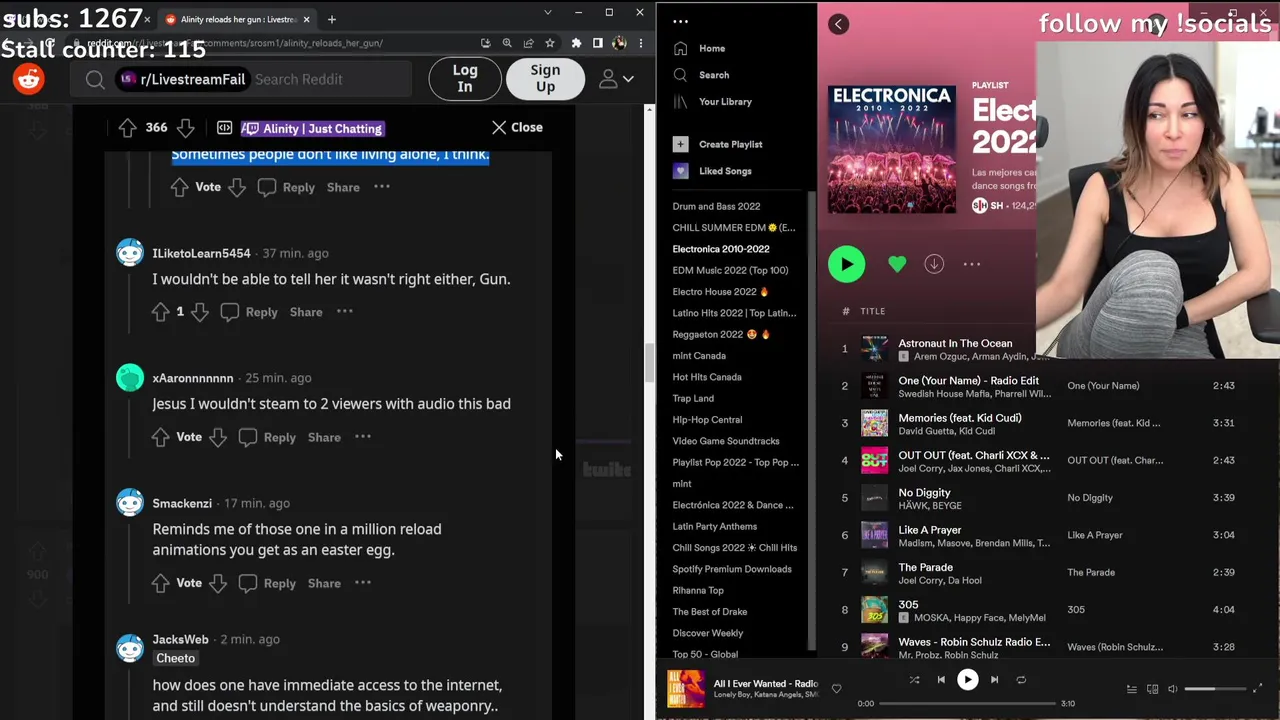The image size is (1280, 720).
Task: Click the Sign Up button
Action: pos(545,79)
